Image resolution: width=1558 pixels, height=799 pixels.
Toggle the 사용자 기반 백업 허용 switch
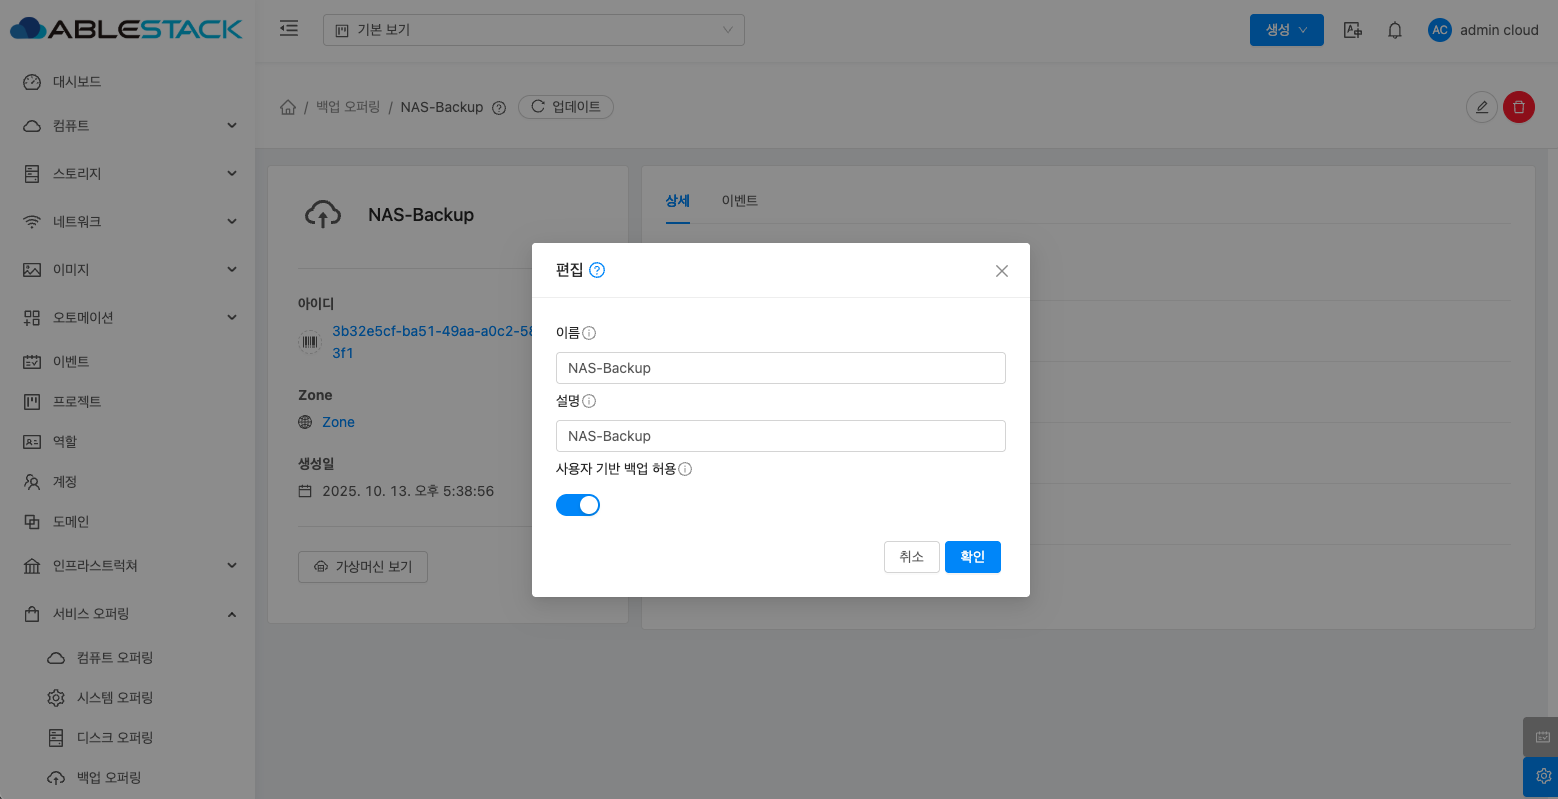[x=578, y=505]
